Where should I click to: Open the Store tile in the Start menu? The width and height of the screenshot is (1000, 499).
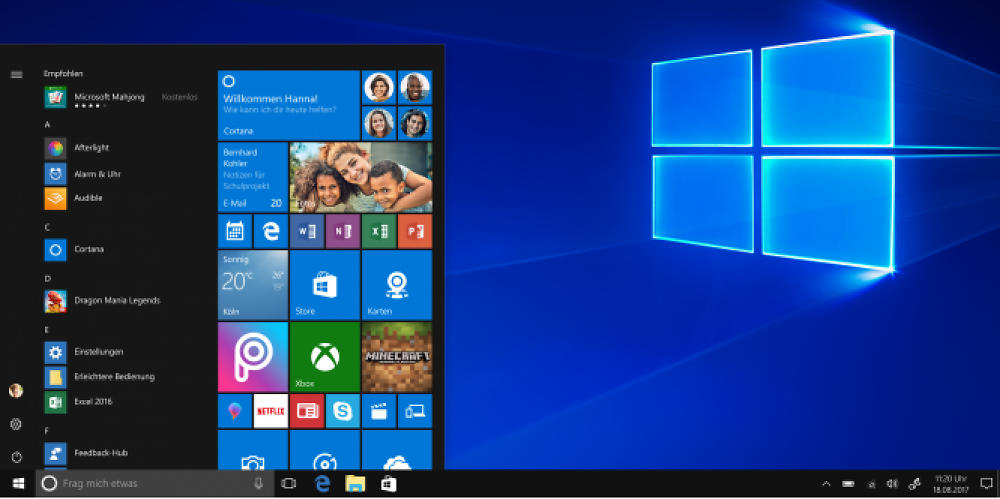pos(325,285)
